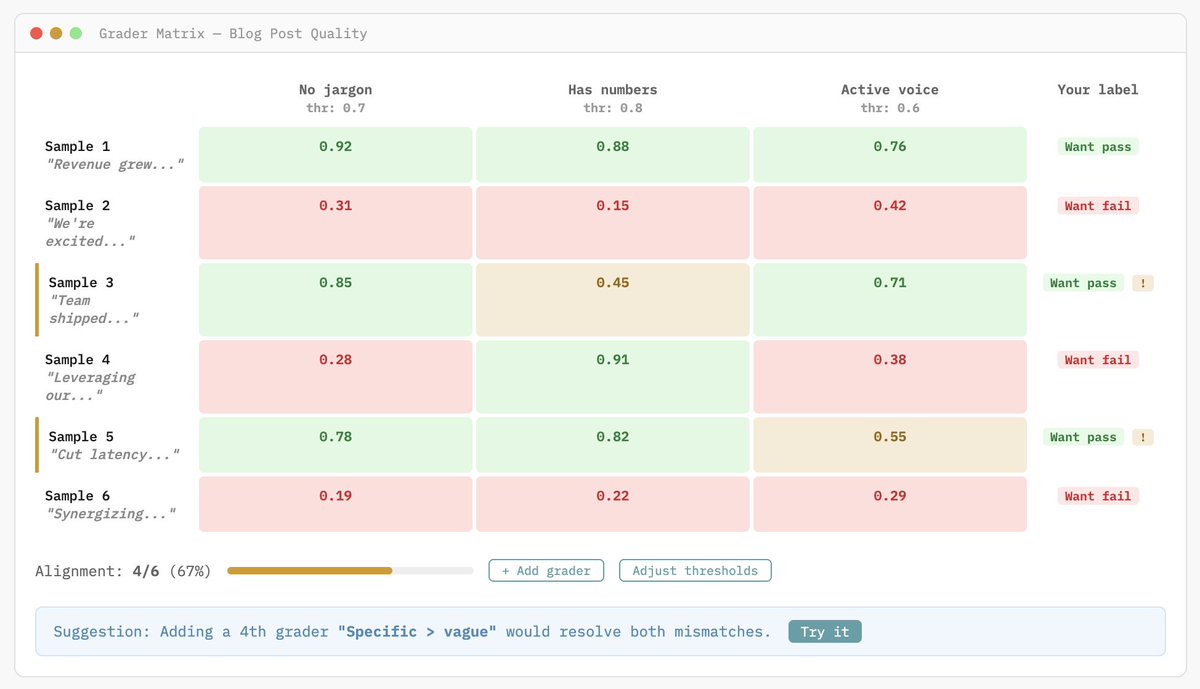Image resolution: width=1200 pixels, height=689 pixels.
Task: Select the Sample 4 "Leveraging our..." row label
Action: coord(90,377)
